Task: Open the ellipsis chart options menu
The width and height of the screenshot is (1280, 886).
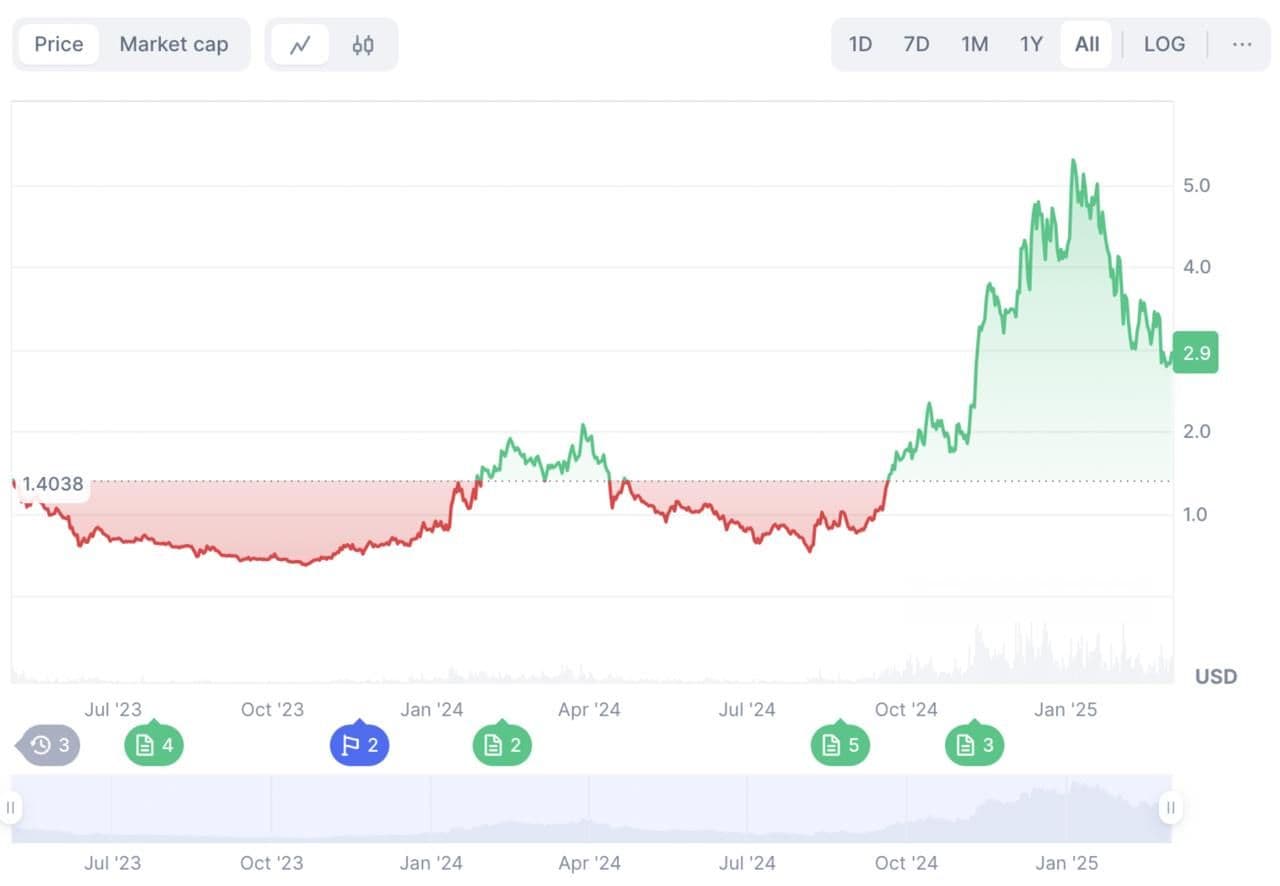Action: click(x=1242, y=44)
